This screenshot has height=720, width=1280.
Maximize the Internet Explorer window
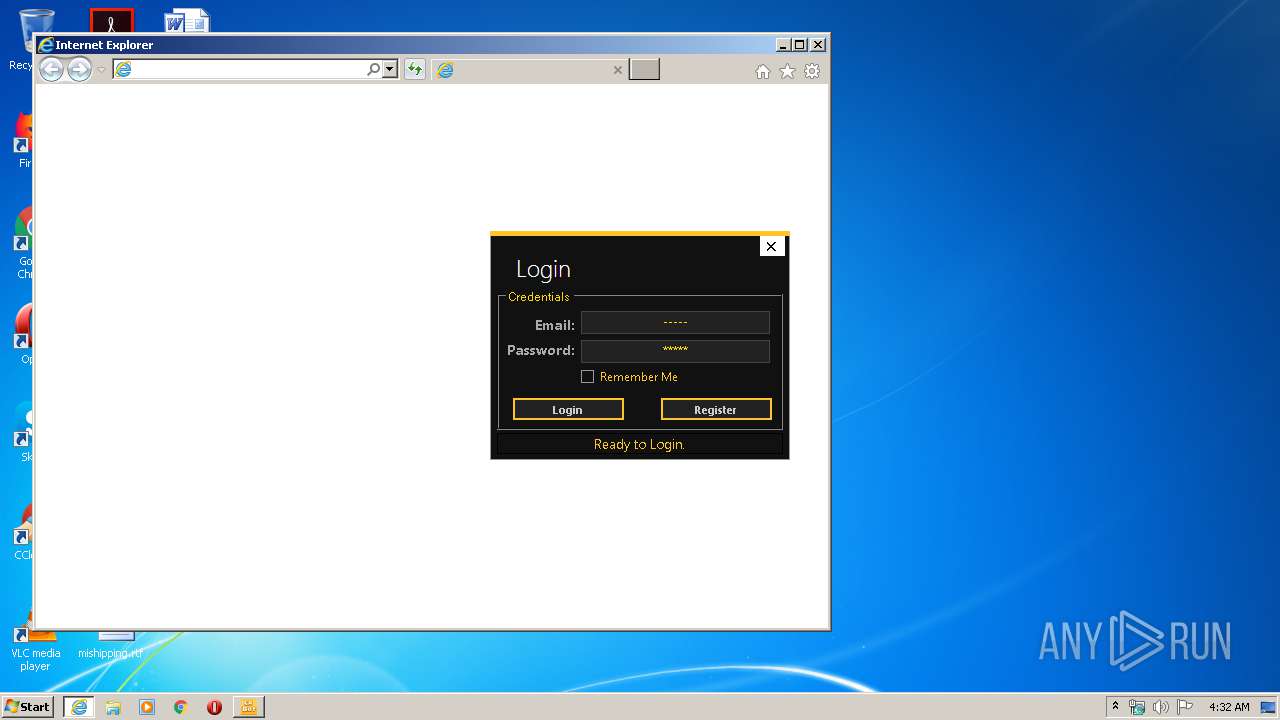(x=800, y=45)
